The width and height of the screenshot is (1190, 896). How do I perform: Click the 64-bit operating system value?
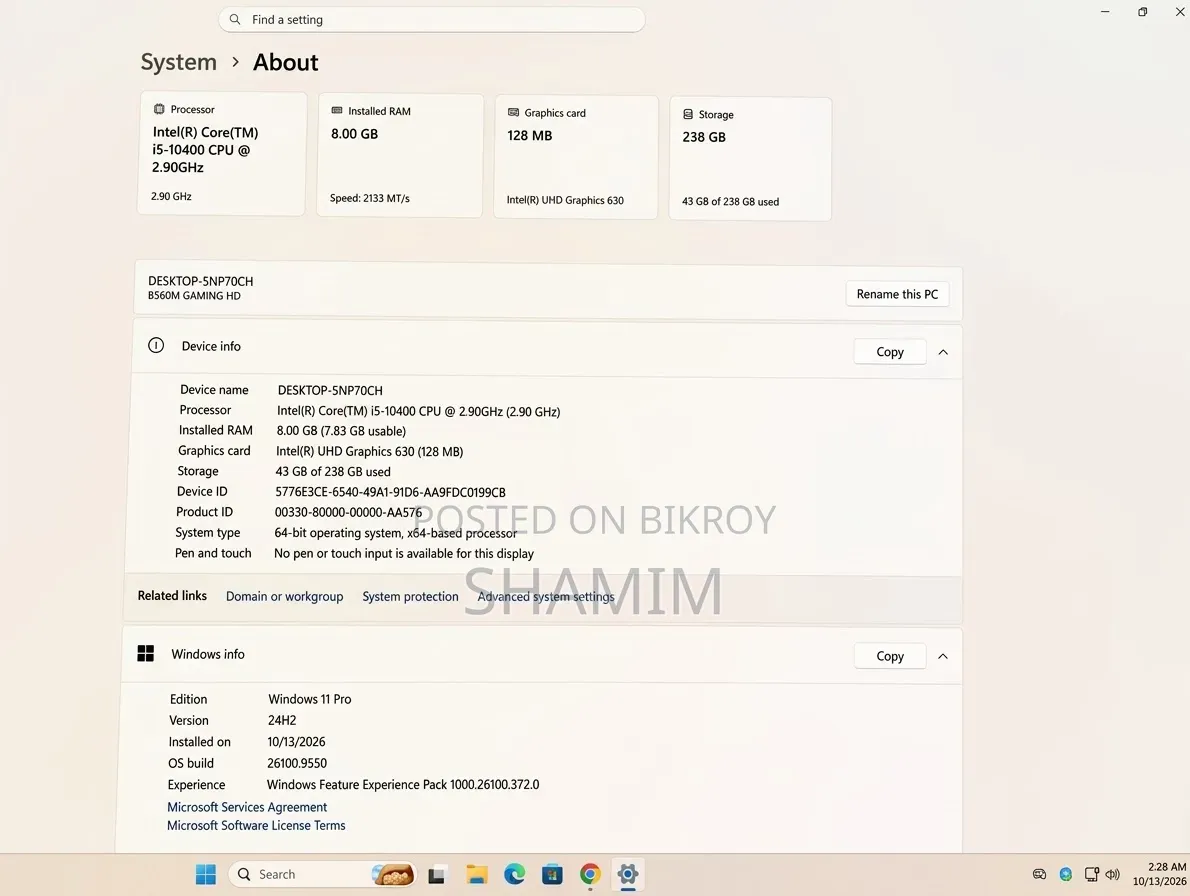395,533
